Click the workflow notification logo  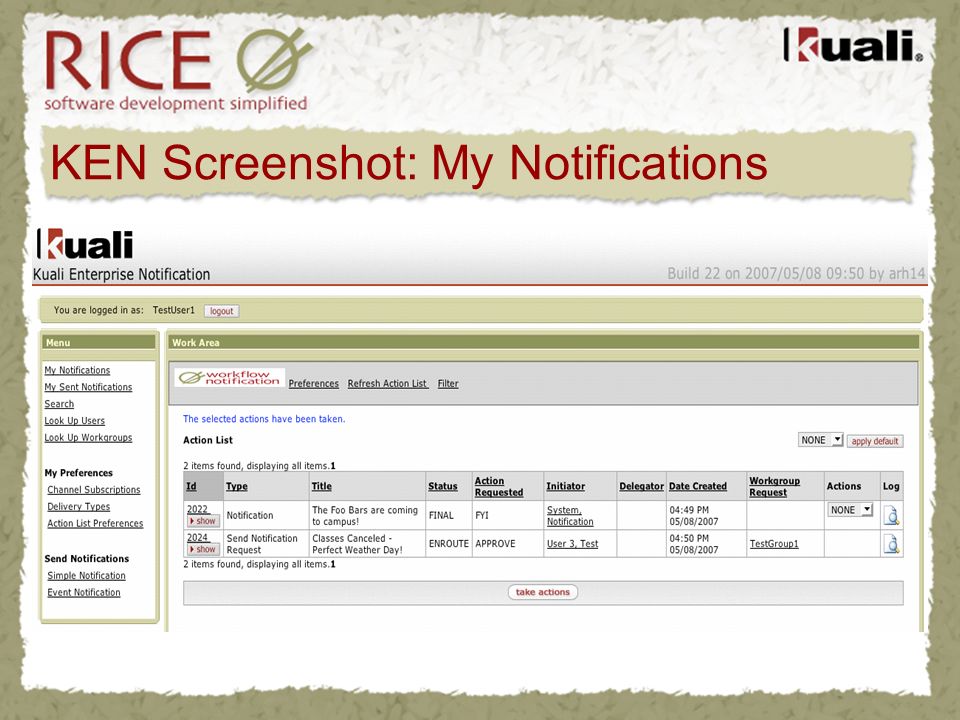[230, 377]
